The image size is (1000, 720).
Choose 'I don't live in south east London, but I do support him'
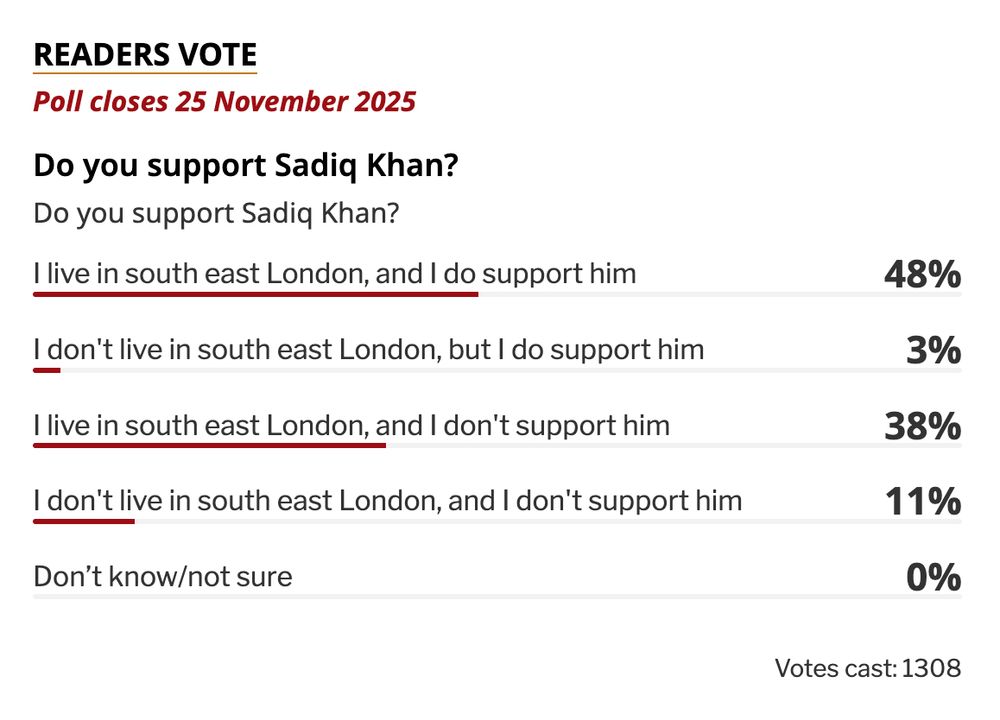point(369,349)
